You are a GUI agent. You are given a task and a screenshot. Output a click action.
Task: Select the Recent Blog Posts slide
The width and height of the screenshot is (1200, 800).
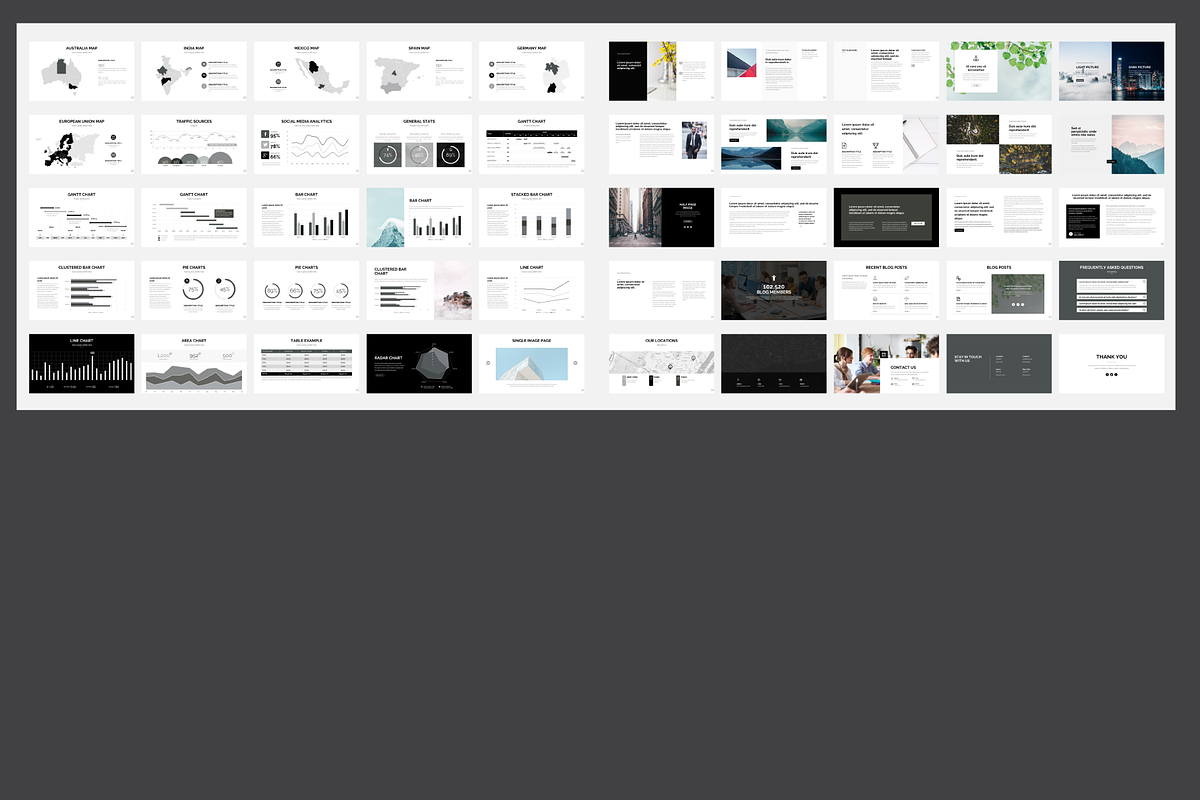(887, 290)
